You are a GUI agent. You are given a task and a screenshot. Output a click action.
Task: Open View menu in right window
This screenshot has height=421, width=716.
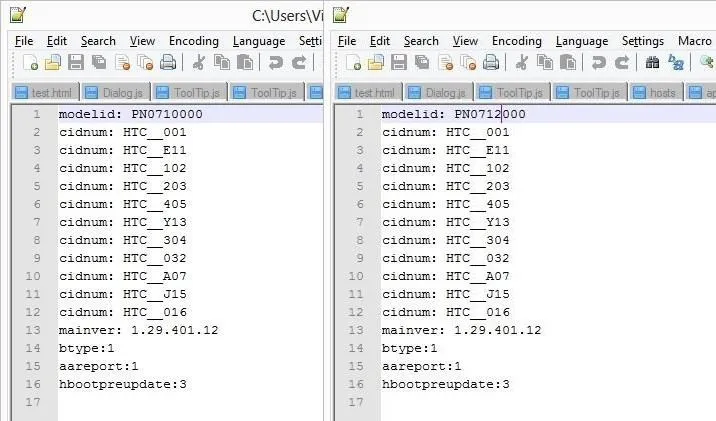(465, 41)
